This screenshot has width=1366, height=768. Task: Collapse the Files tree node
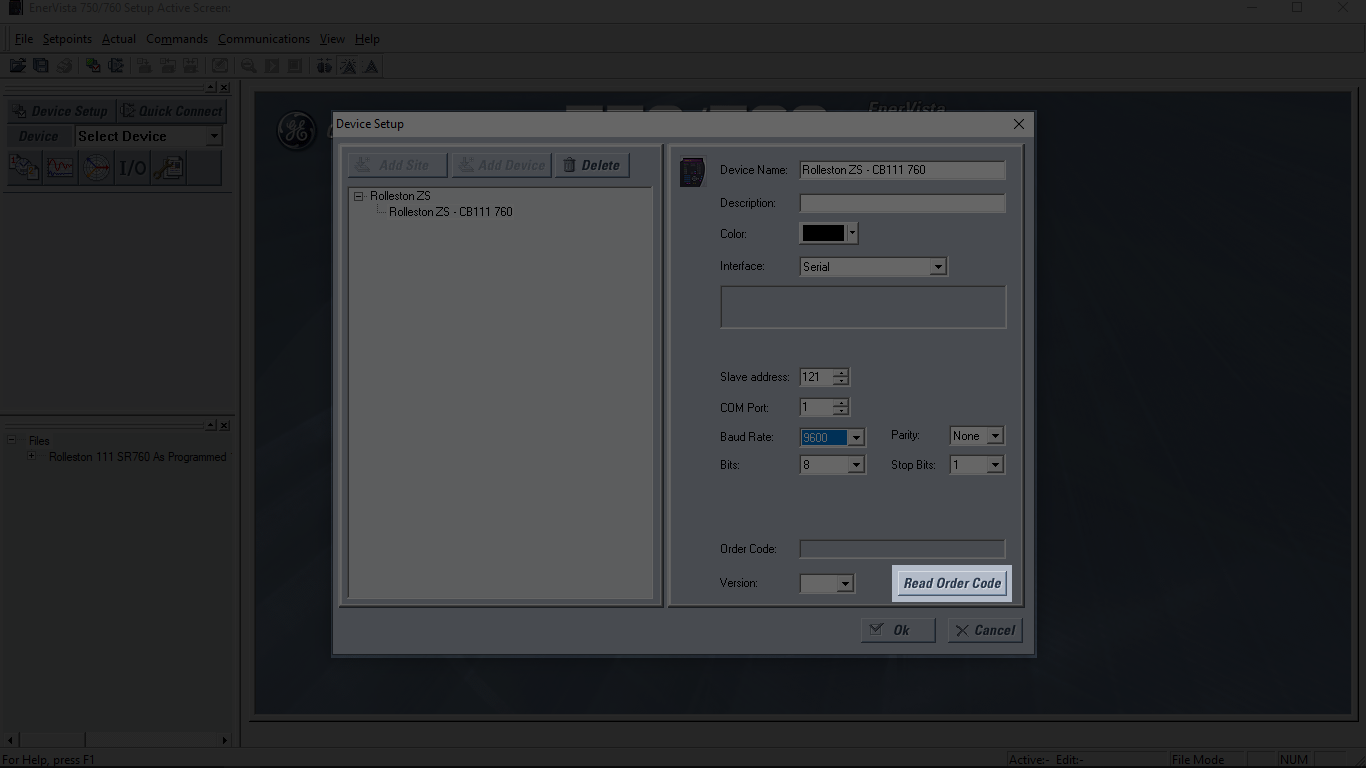point(12,440)
